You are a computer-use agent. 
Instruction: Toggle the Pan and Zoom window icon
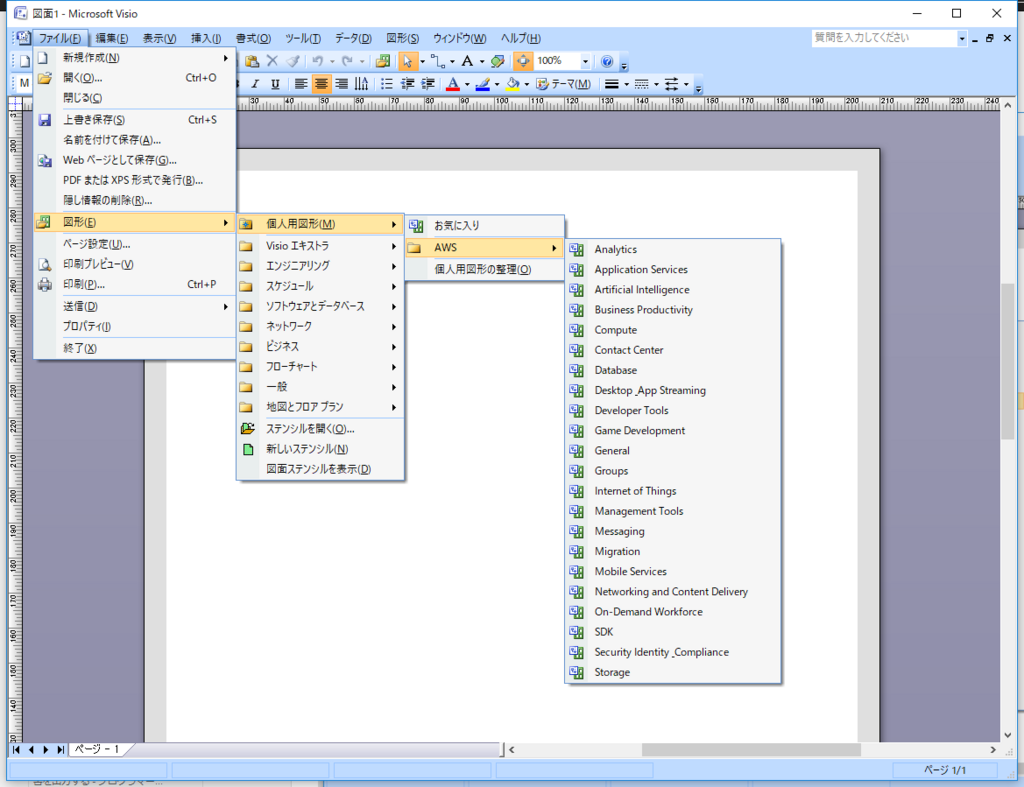(522, 61)
